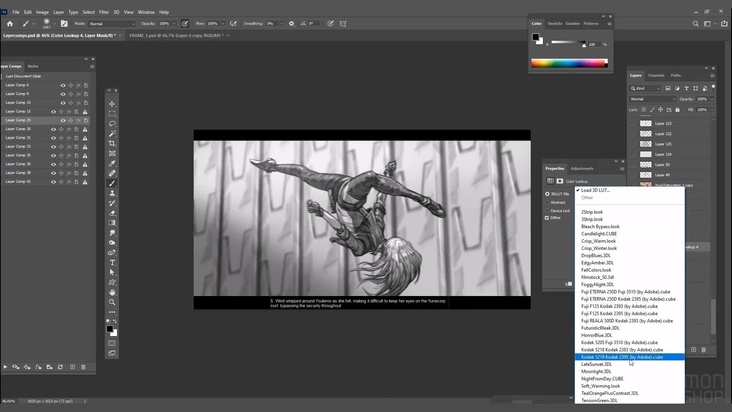Pick a color from the spectrum ramp
Screen dimensions: 732x412
(568, 64)
